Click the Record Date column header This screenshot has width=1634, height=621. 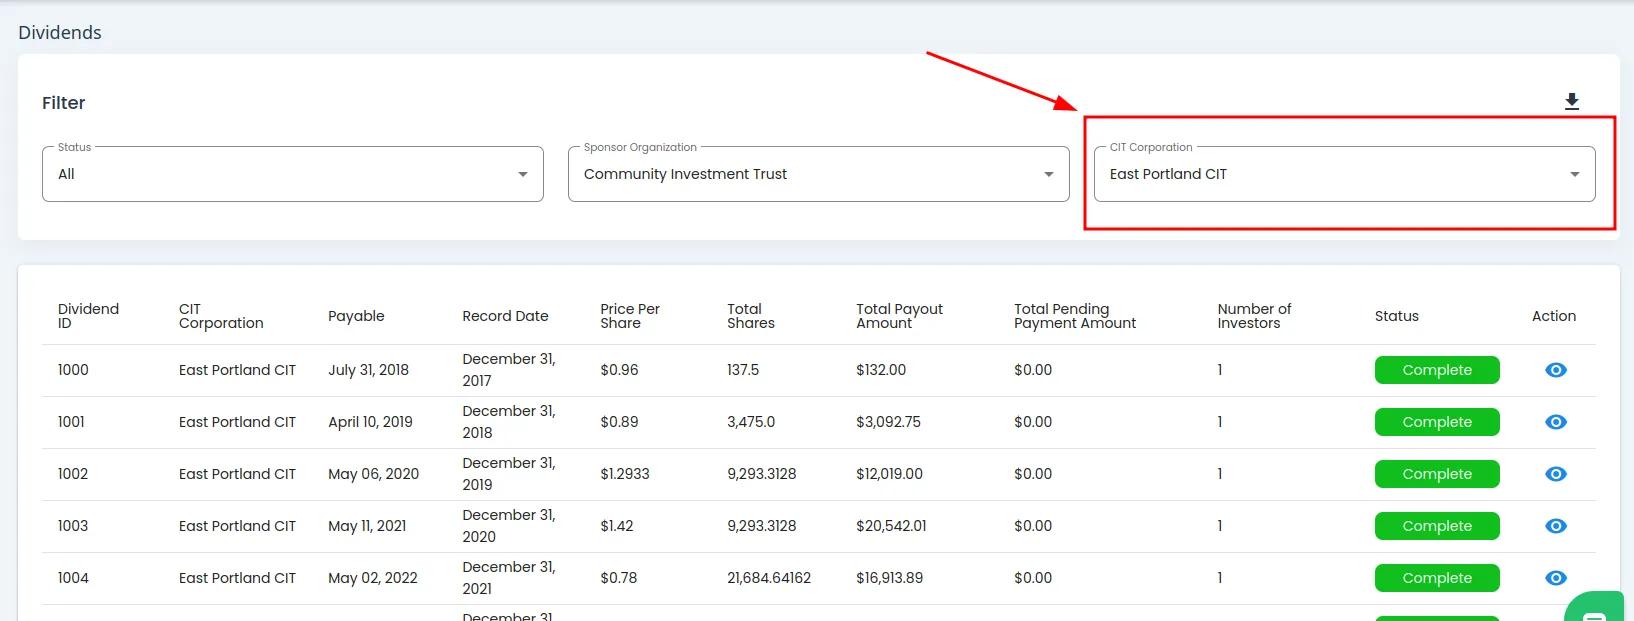pos(505,316)
